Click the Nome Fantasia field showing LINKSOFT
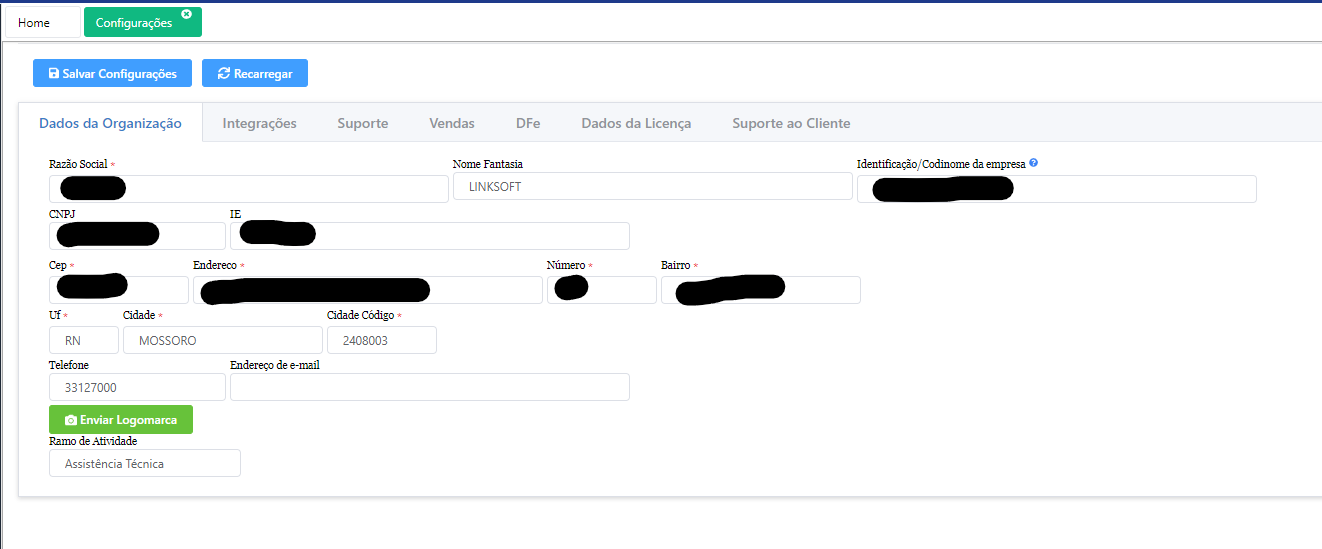Screen dimensions: 1322x549 pyautogui.click(x=652, y=187)
